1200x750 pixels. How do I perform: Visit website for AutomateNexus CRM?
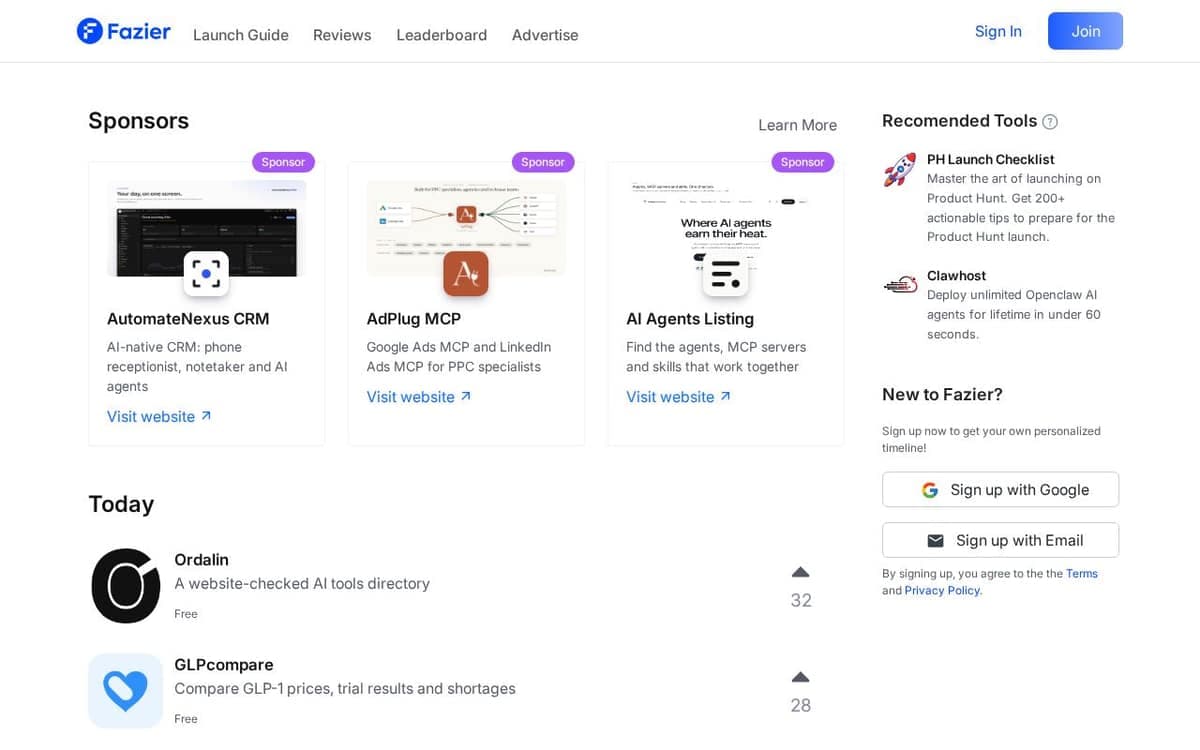coord(159,417)
